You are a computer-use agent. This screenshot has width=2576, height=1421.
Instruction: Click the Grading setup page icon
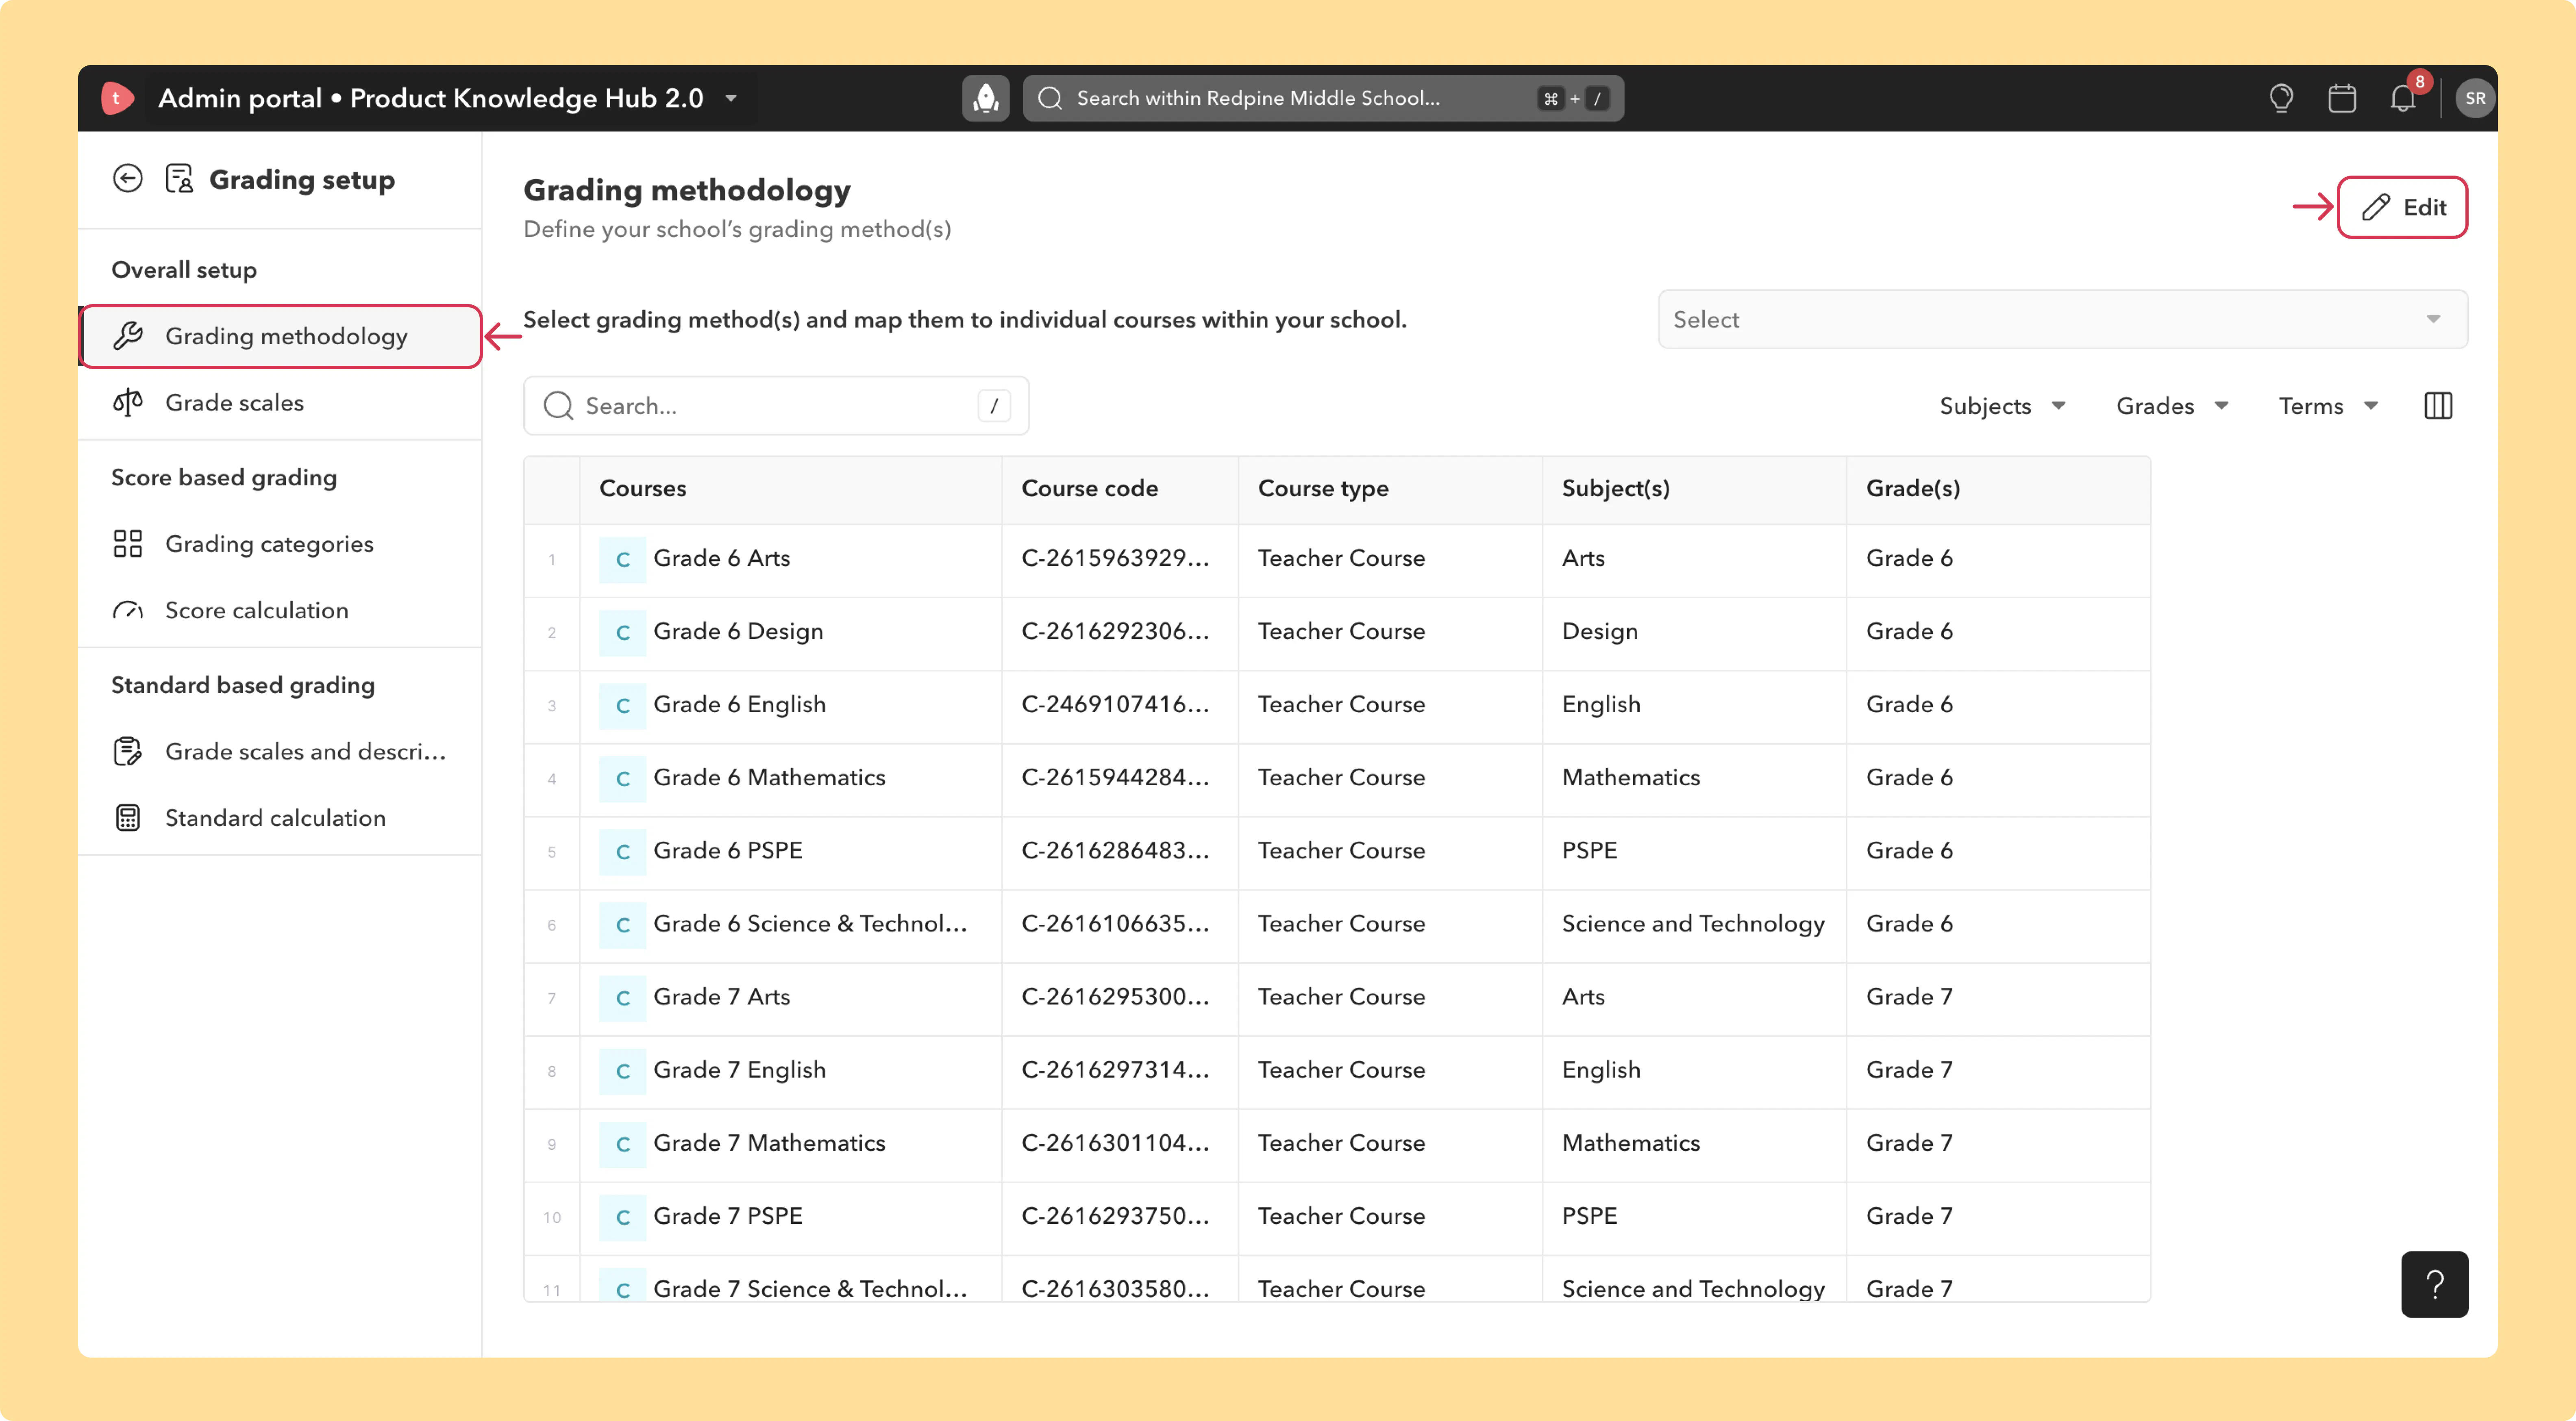tap(179, 179)
